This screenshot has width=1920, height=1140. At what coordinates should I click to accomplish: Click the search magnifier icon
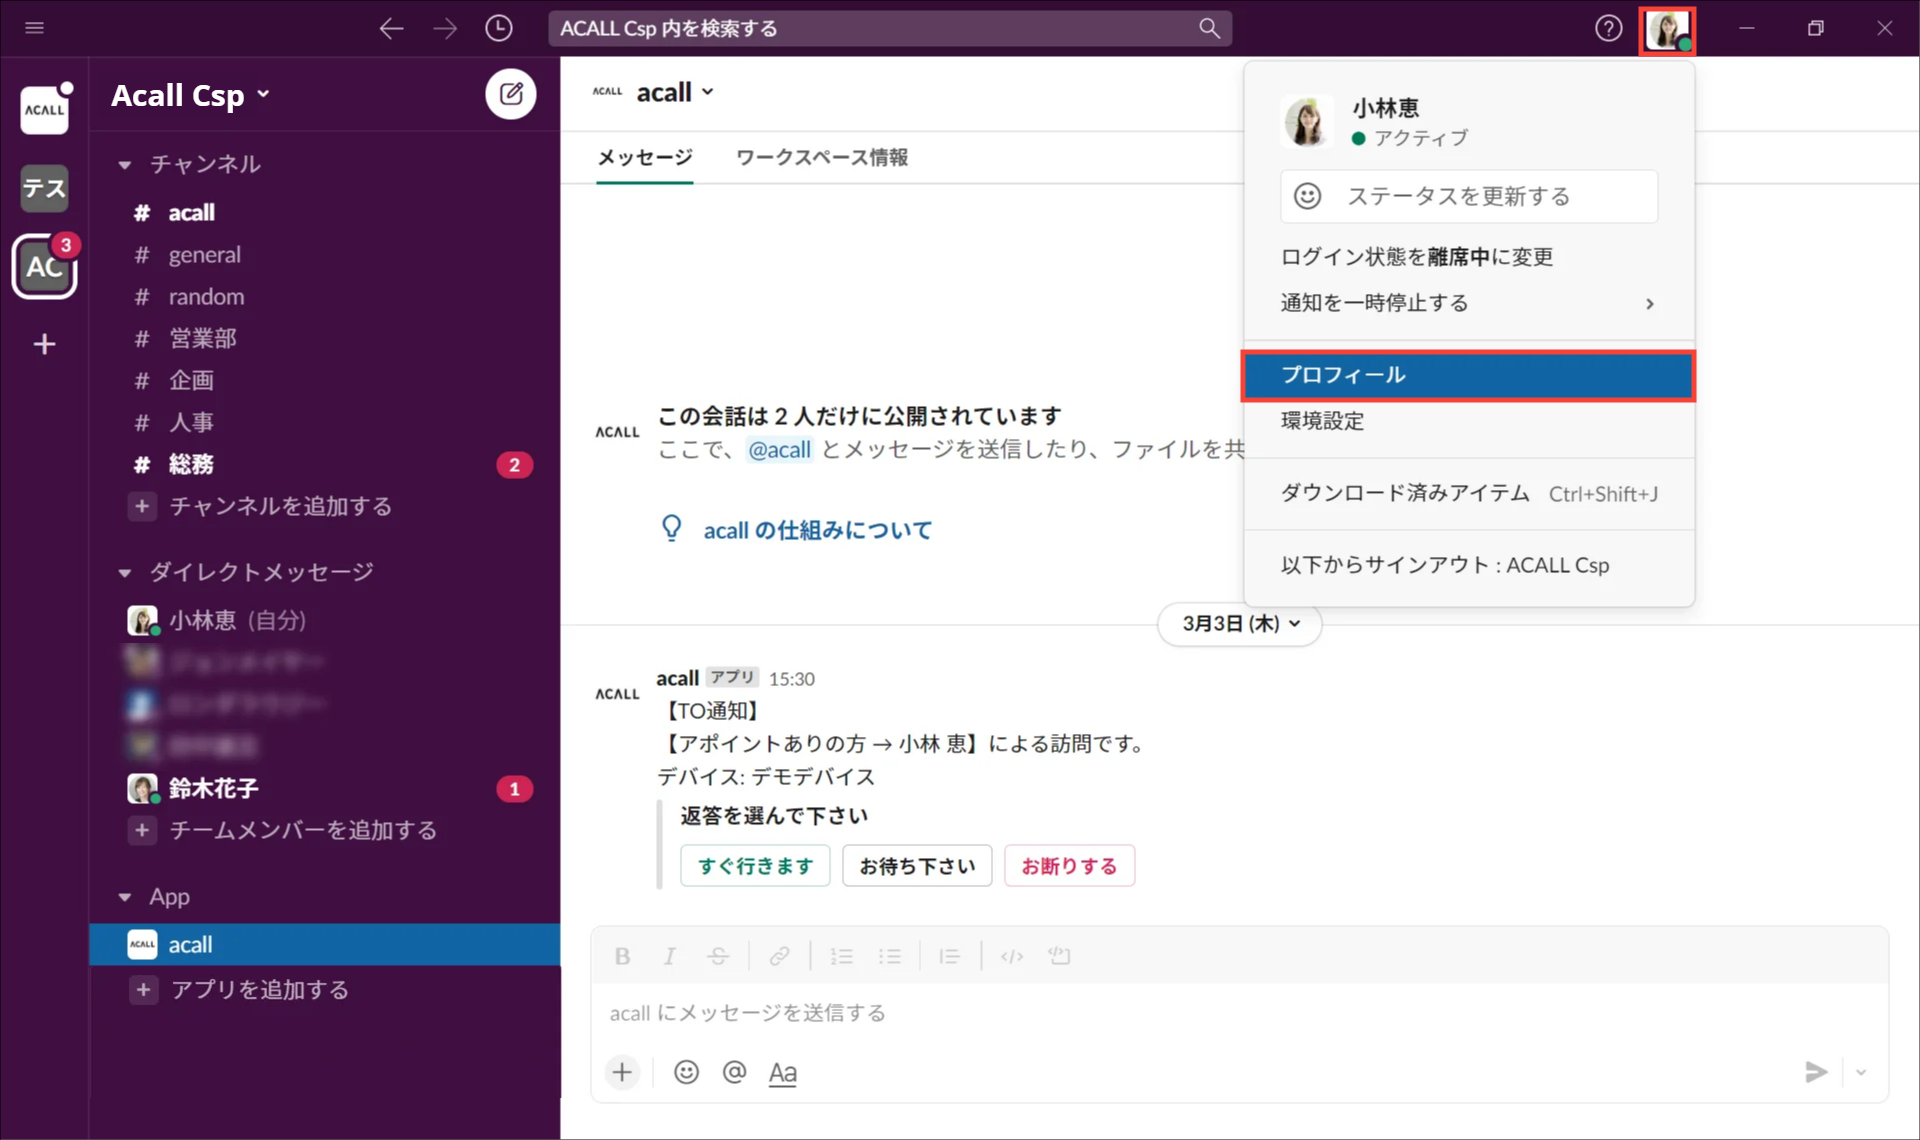click(x=1209, y=28)
